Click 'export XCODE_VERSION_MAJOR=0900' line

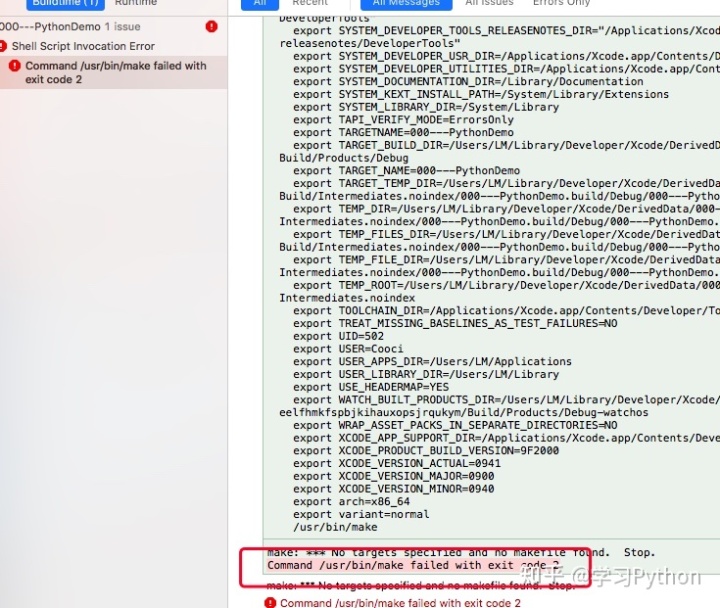coord(394,476)
